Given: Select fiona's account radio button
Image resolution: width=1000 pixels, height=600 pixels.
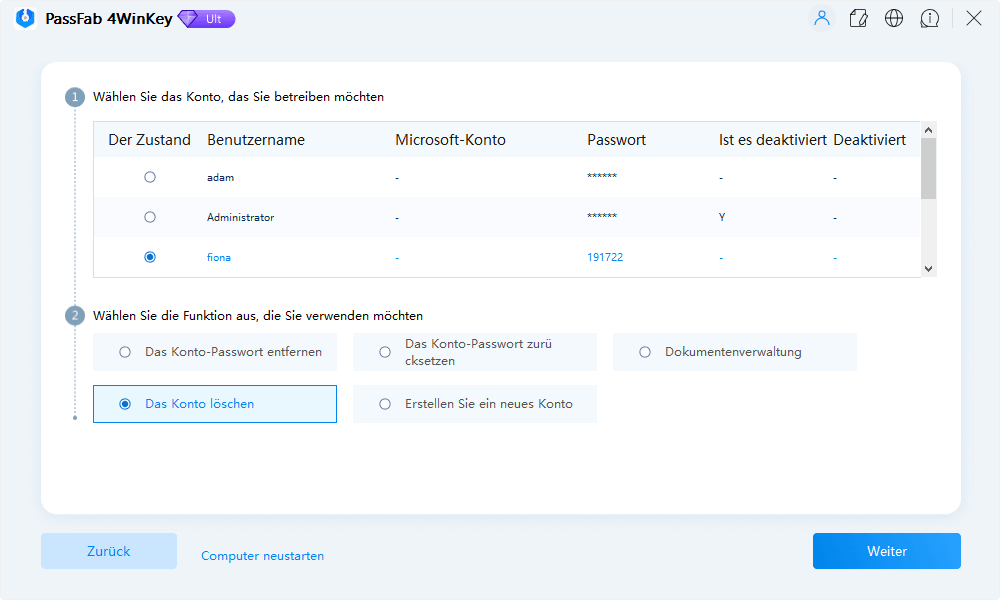Looking at the screenshot, I should (150, 256).
